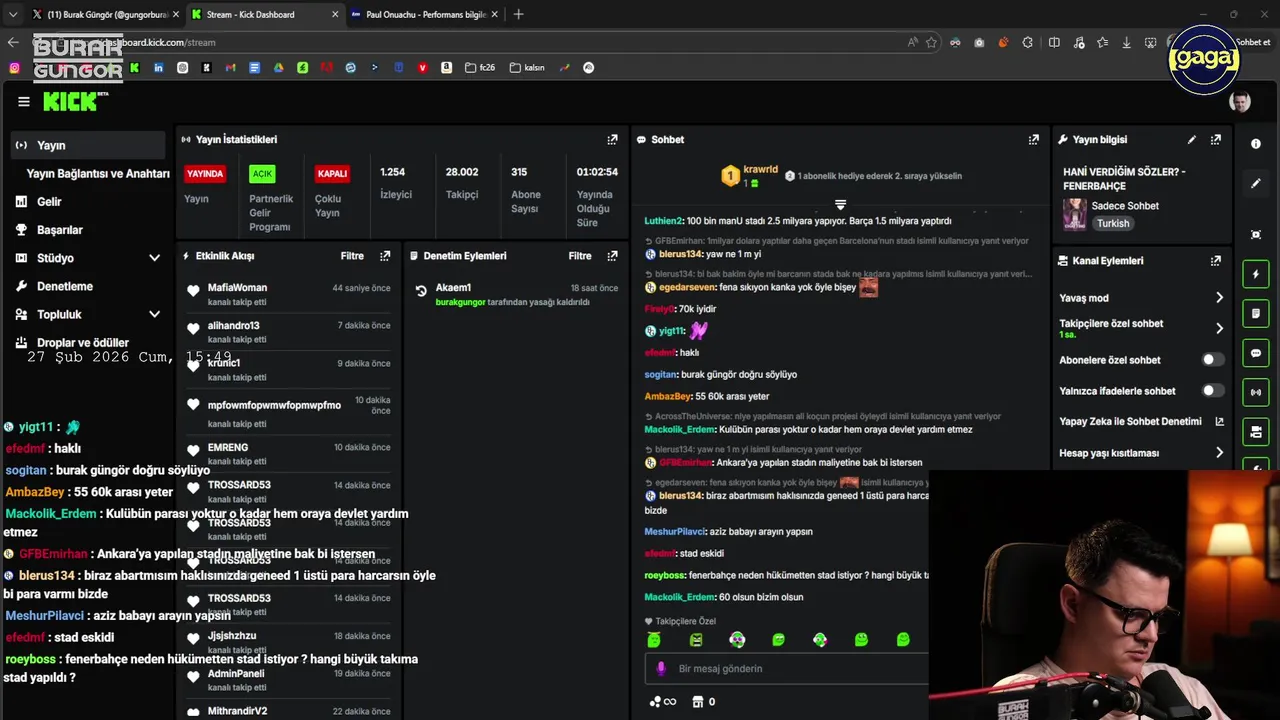Open the Denetim Eylemleri Filtre dropdown
This screenshot has height=720, width=1280.
coord(580,256)
